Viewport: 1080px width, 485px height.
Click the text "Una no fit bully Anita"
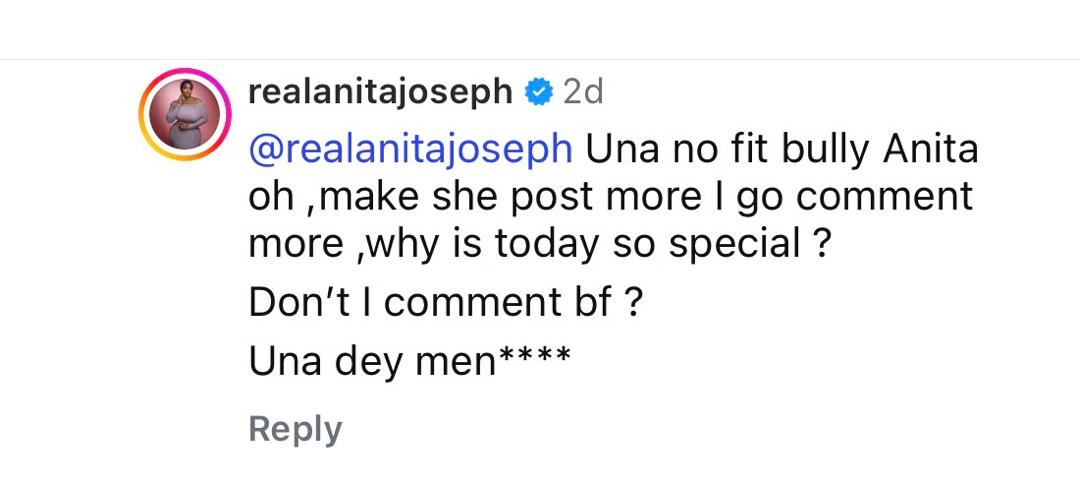(781, 150)
